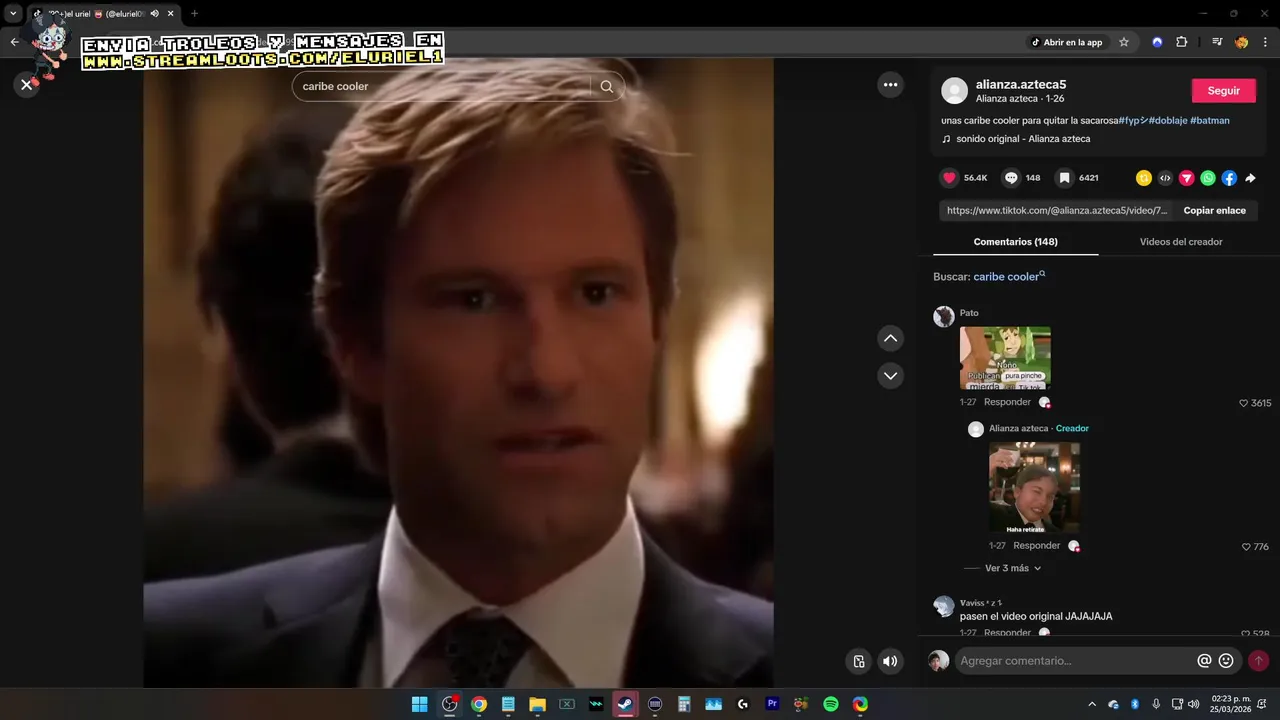
Task: Click Abrir en la app button
Action: (1067, 42)
